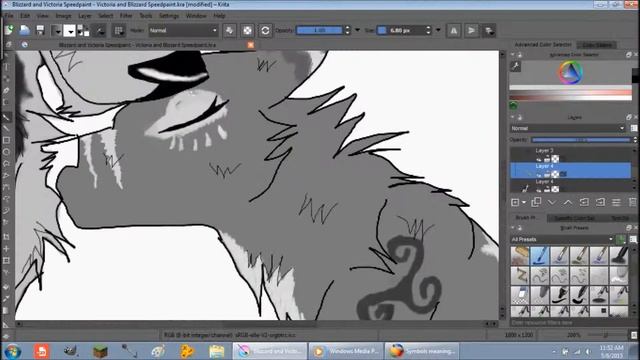Open the All Presets tag dropdown
The width and height of the screenshot is (640, 360).
coord(562,239)
